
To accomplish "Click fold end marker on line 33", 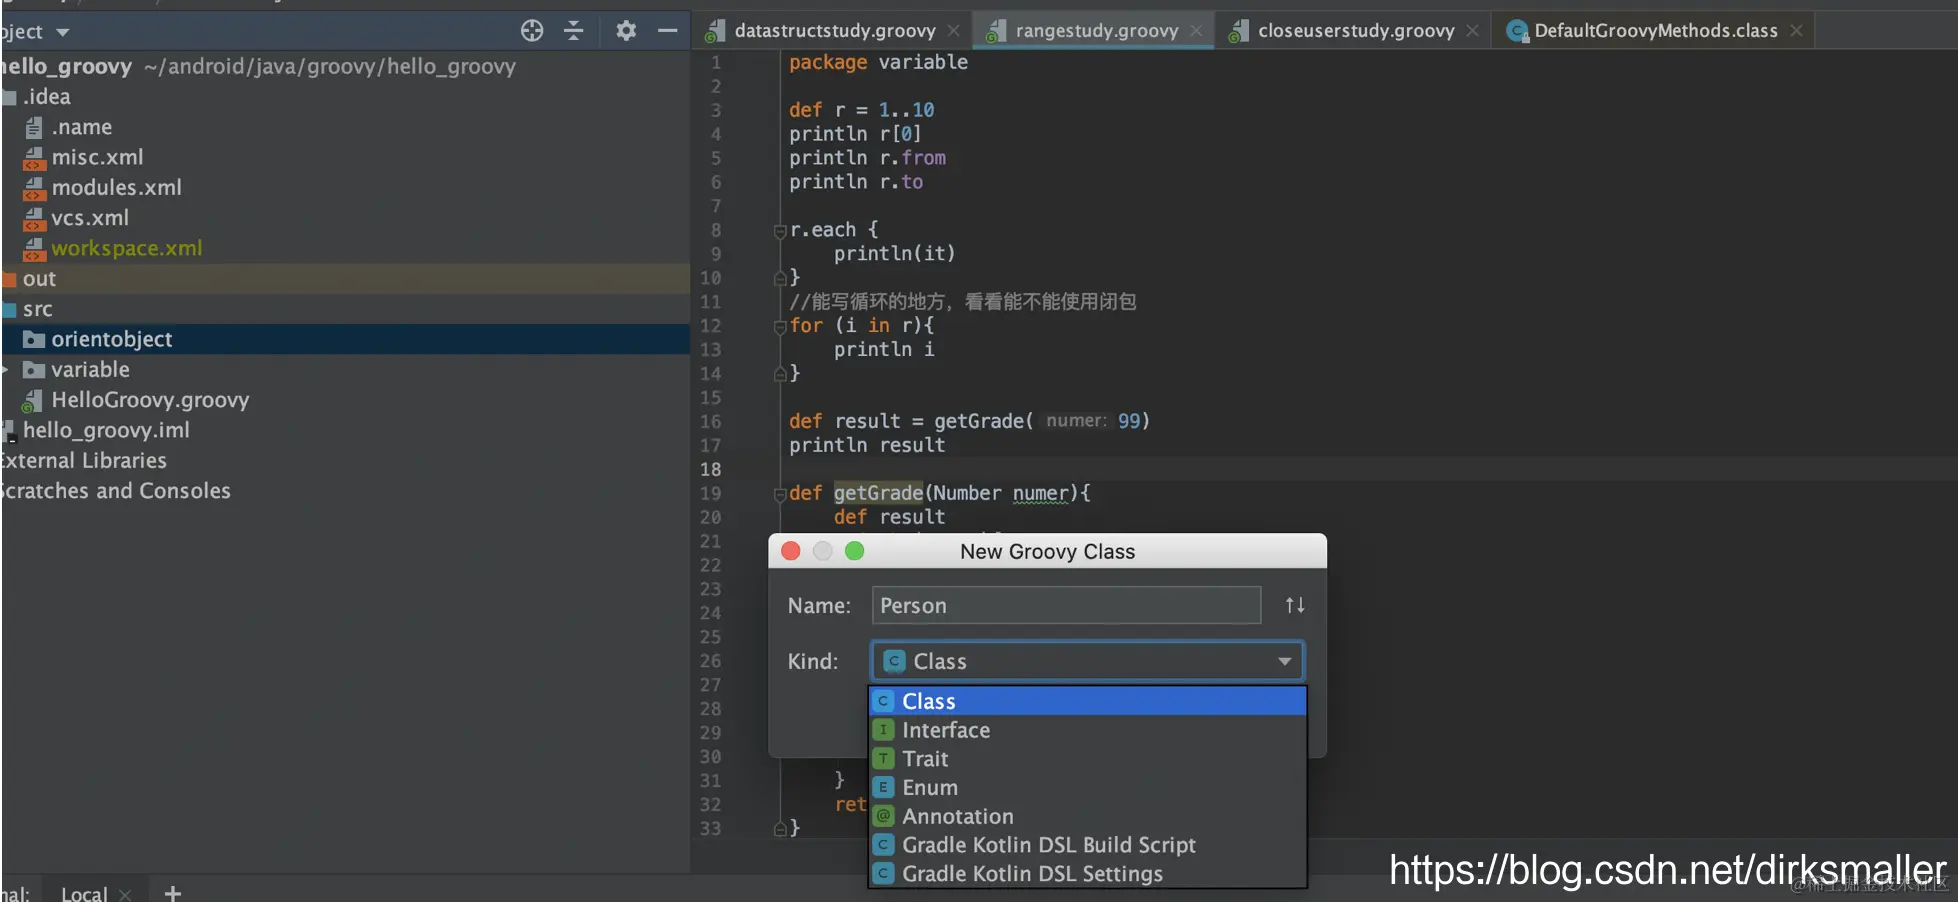I will 780,829.
